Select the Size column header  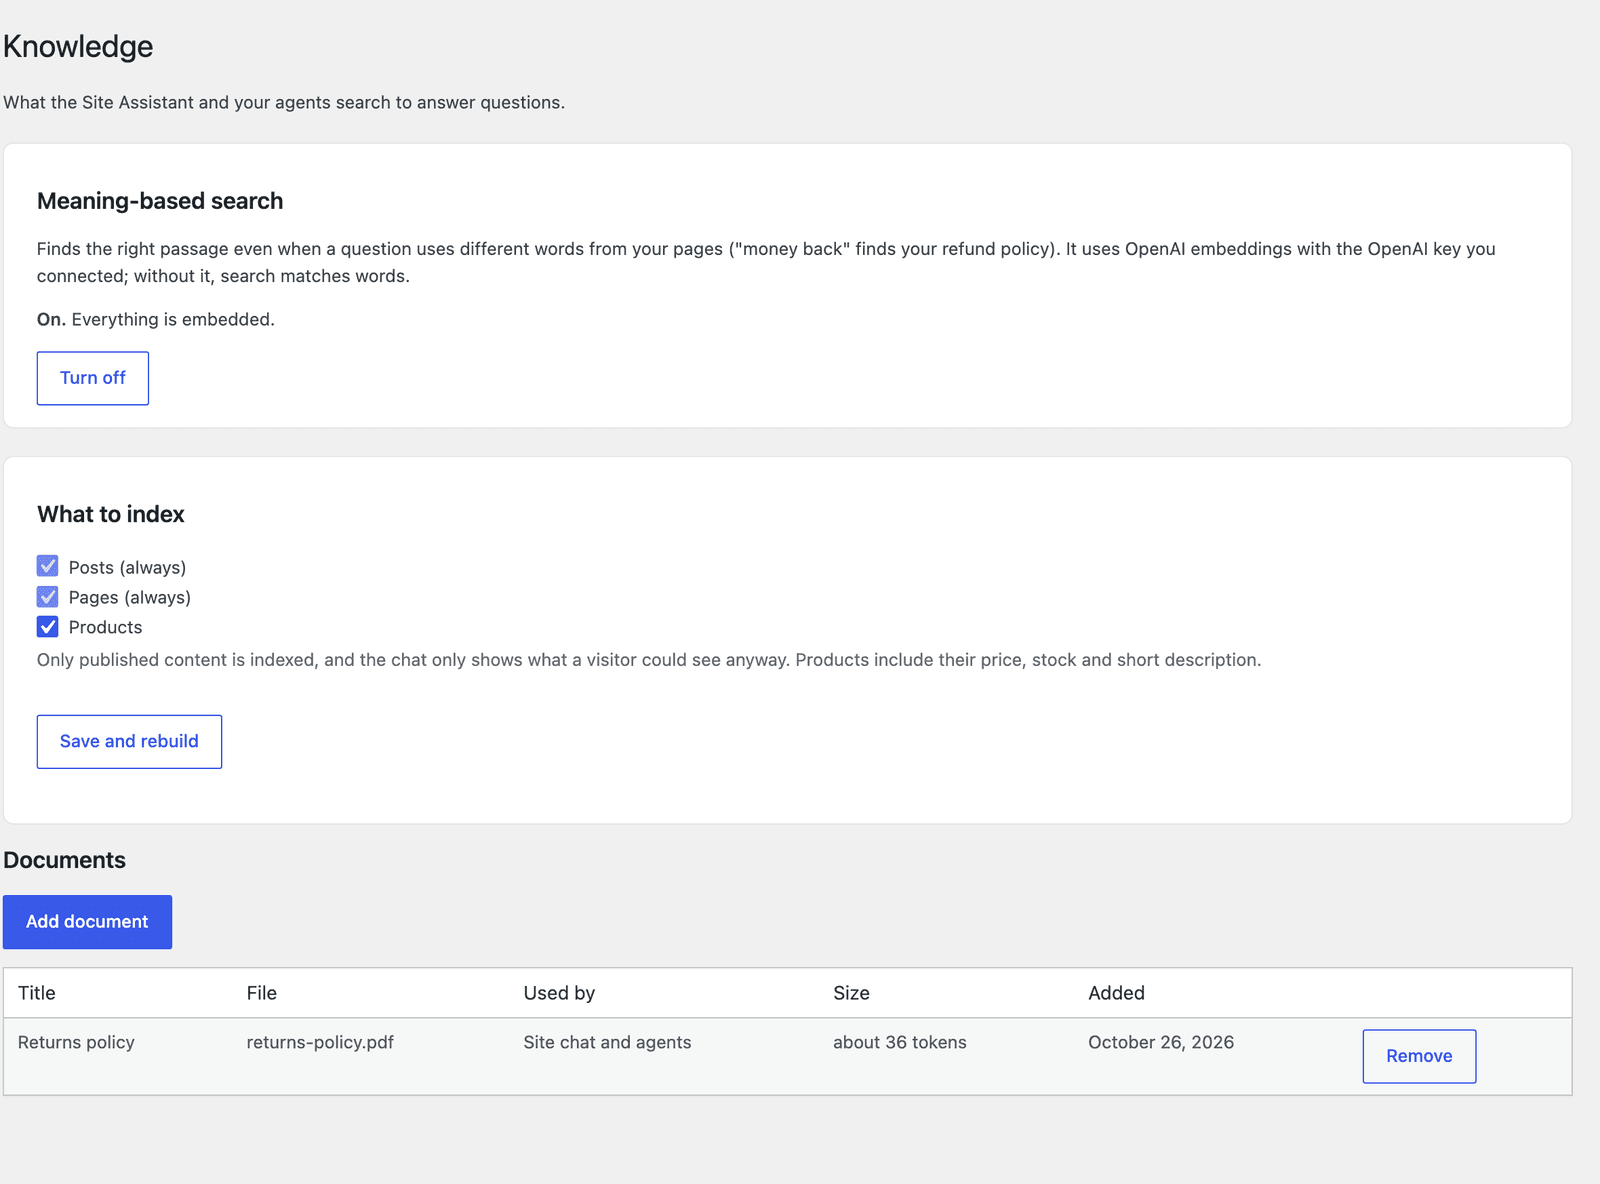851,993
